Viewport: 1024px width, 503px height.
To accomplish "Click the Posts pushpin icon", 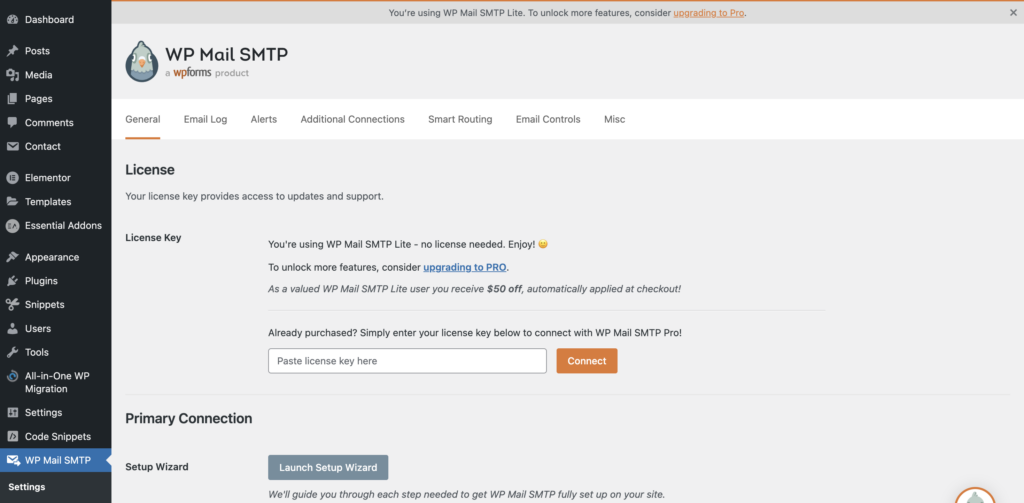I will [x=12, y=51].
